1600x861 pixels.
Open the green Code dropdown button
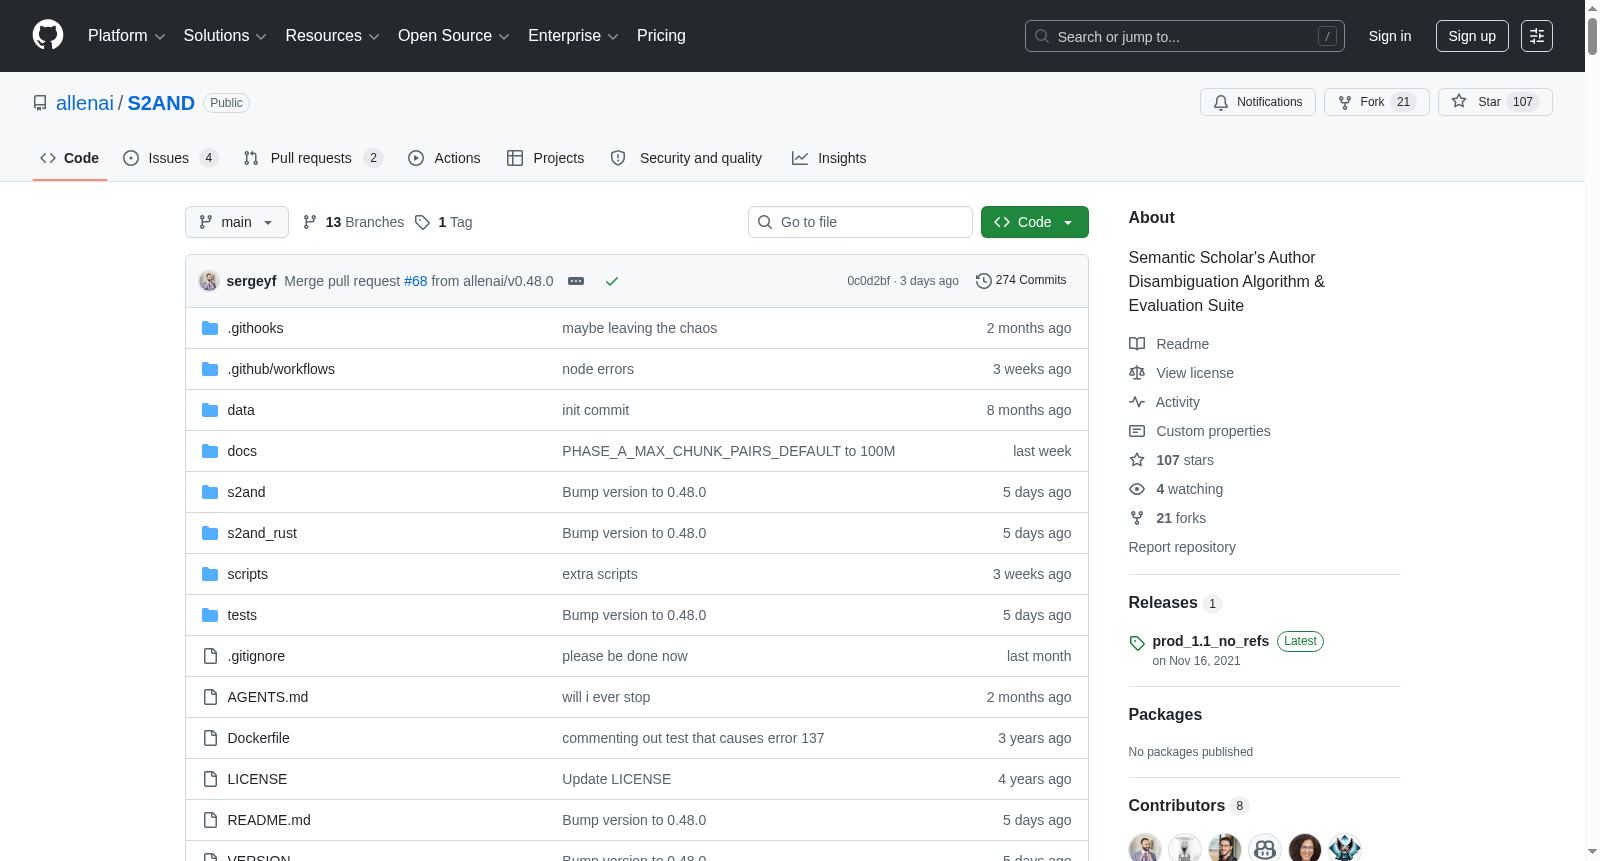coord(1035,222)
